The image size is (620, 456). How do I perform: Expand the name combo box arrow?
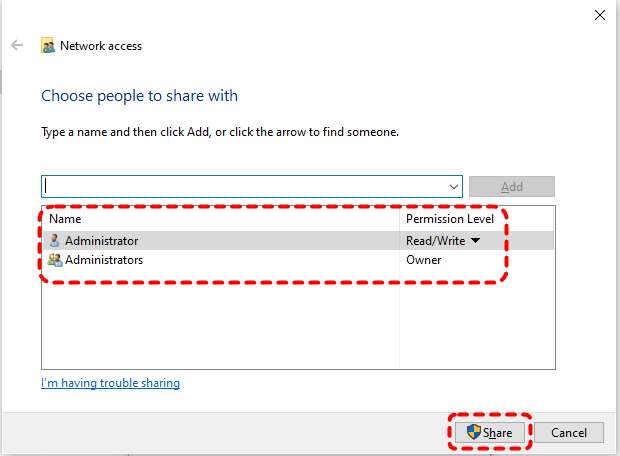(x=455, y=187)
